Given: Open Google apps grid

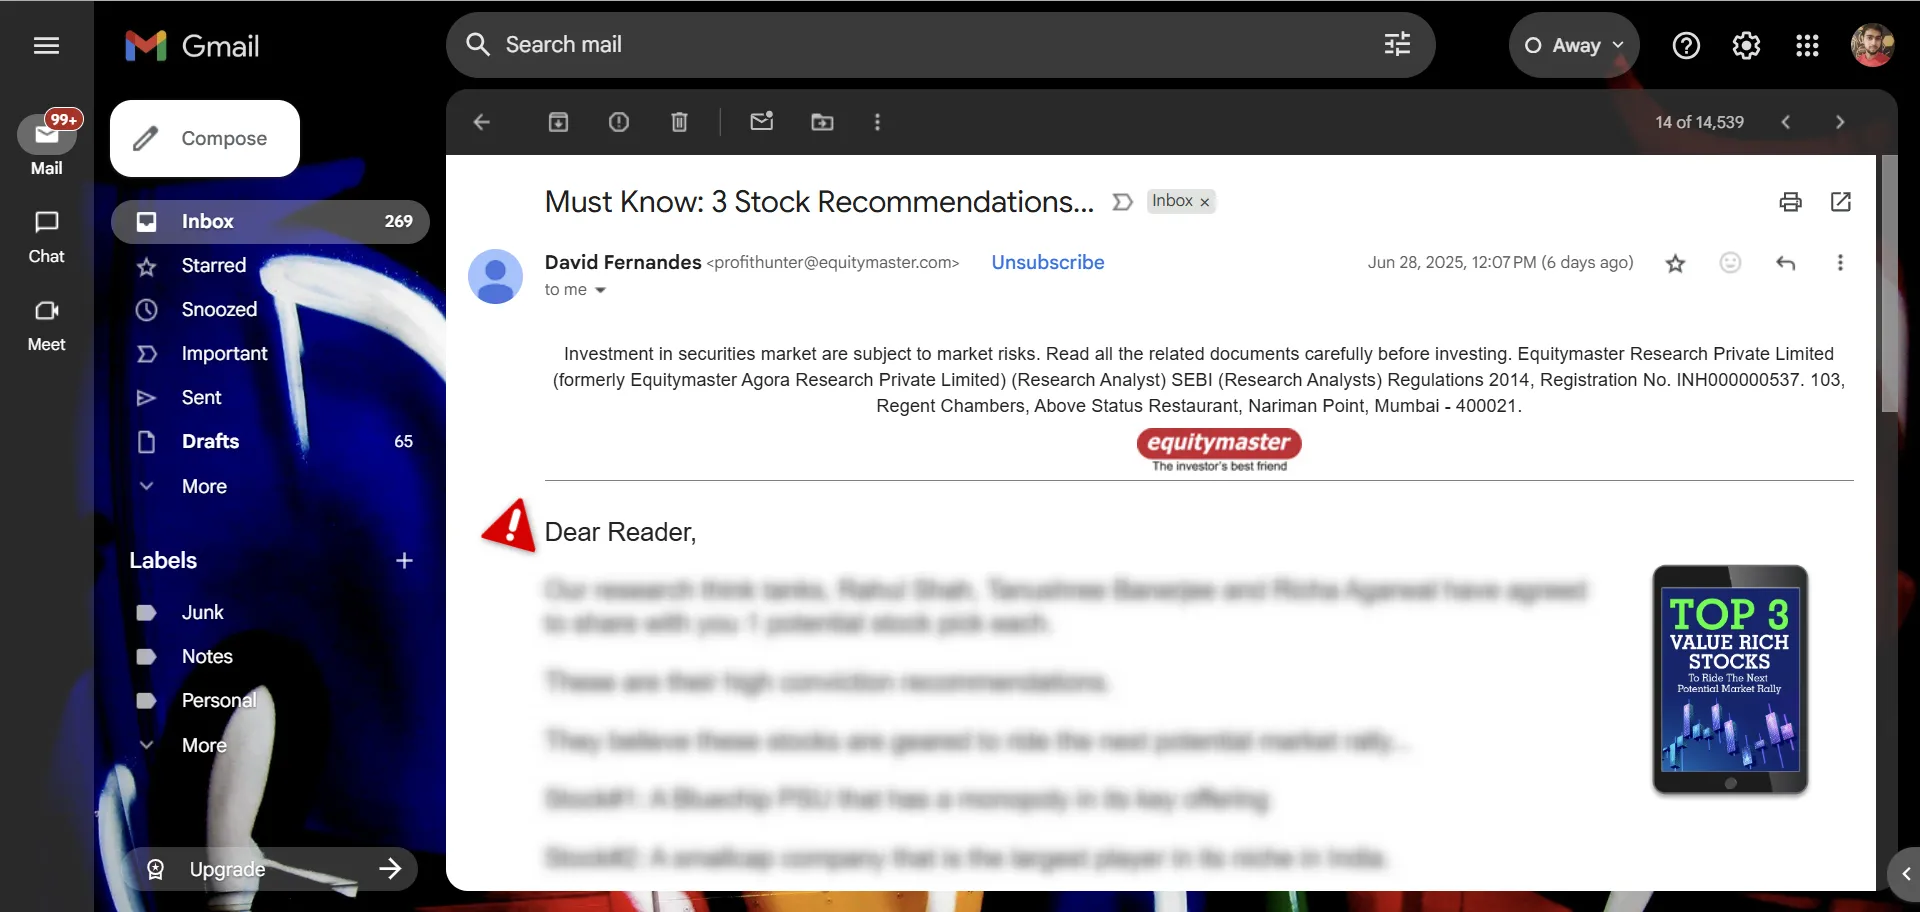Looking at the screenshot, I should (x=1807, y=45).
